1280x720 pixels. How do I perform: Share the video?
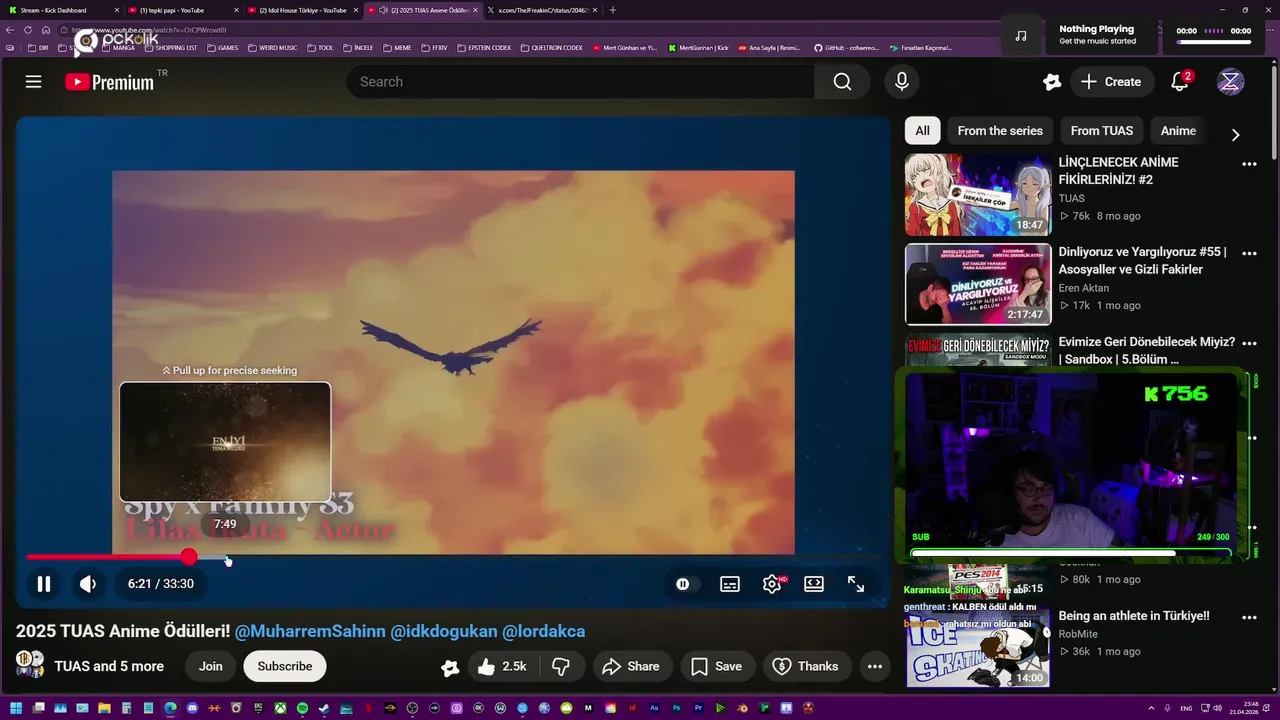click(x=630, y=666)
